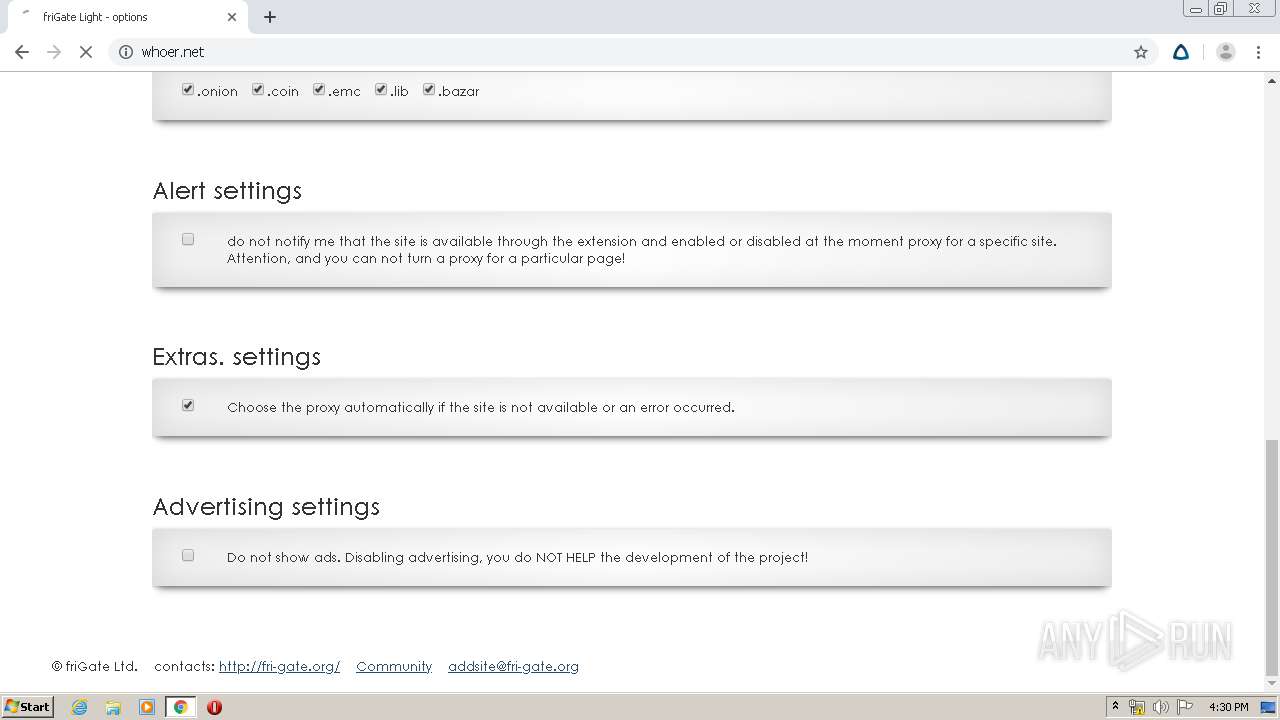Enable the Do not show ads checkbox
The height and width of the screenshot is (720, 1280).
point(188,555)
